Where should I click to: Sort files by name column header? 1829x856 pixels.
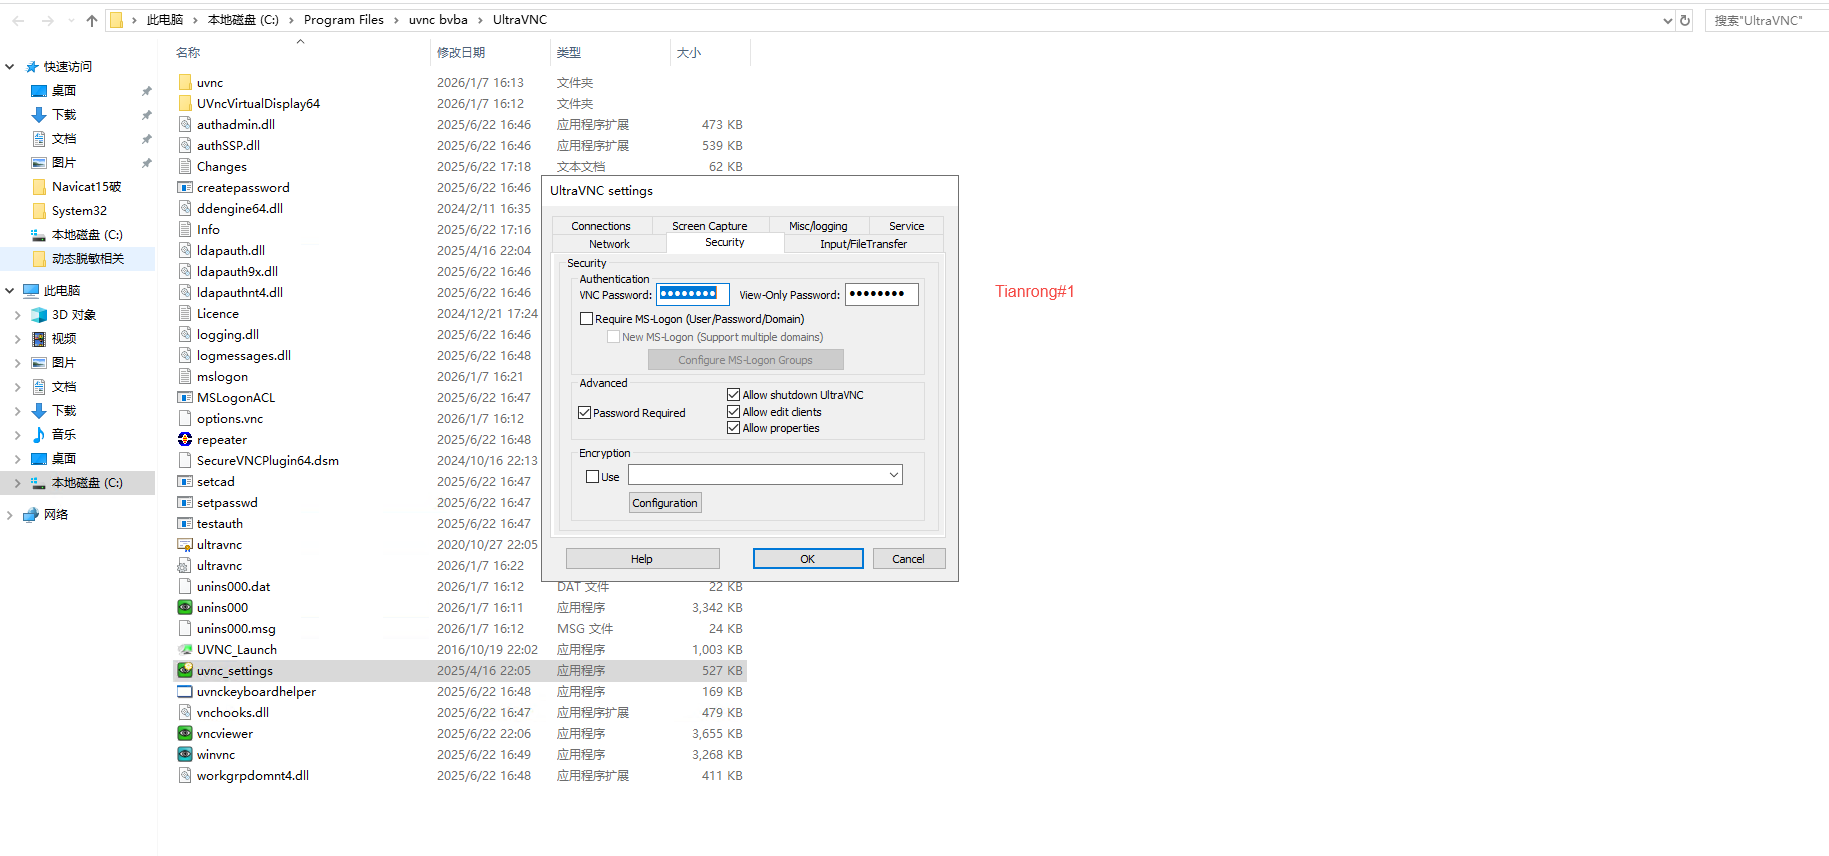tap(188, 52)
